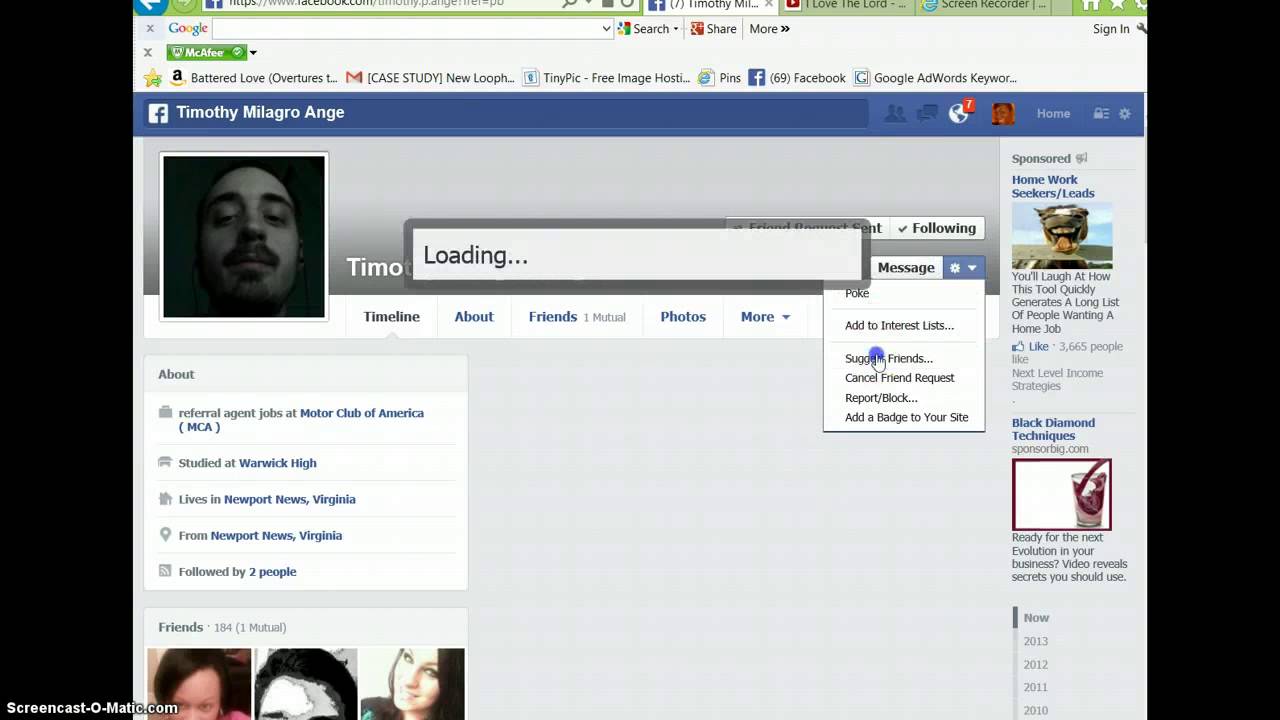Viewport: 1280px width, 720px height.
Task: Choose Report/Block option
Action: [x=881, y=398]
